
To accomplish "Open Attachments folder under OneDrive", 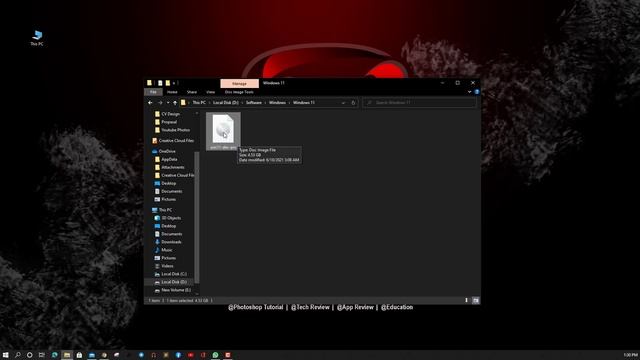I will pos(173,167).
